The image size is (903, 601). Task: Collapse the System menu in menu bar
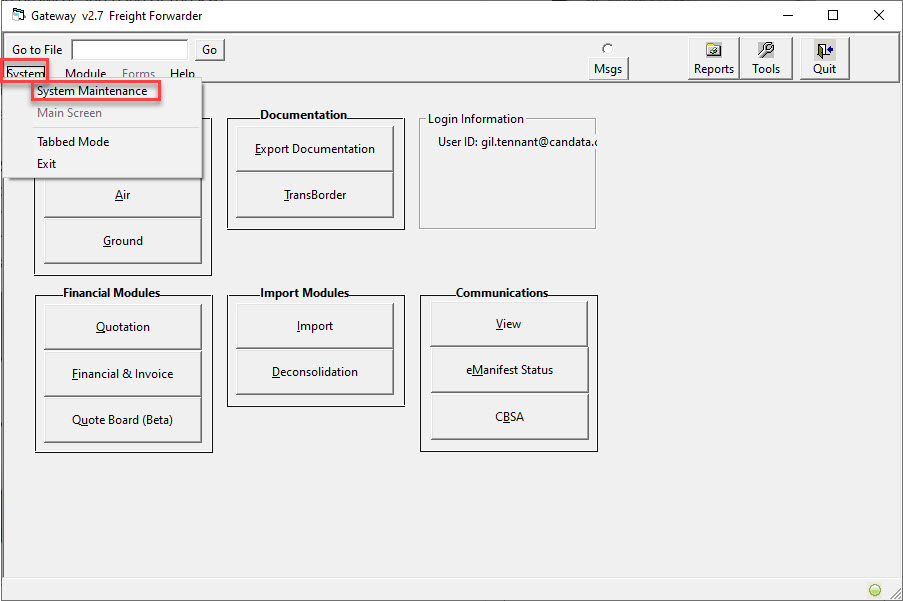(25, 73)
